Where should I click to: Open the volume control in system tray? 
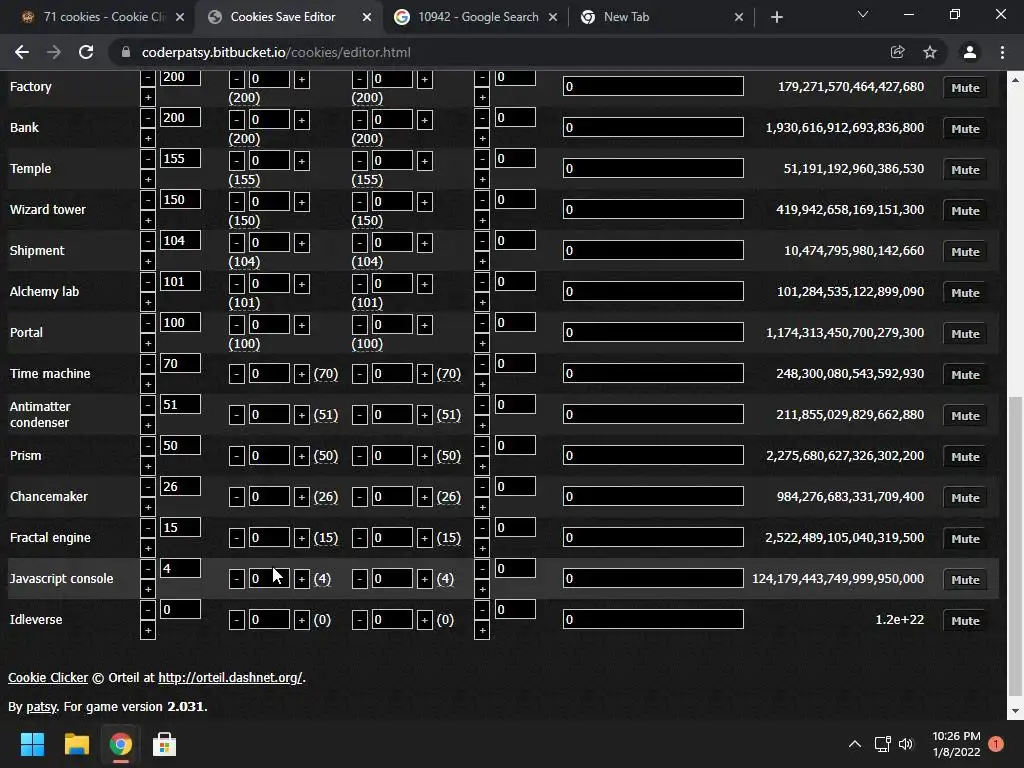coord(906,744)
